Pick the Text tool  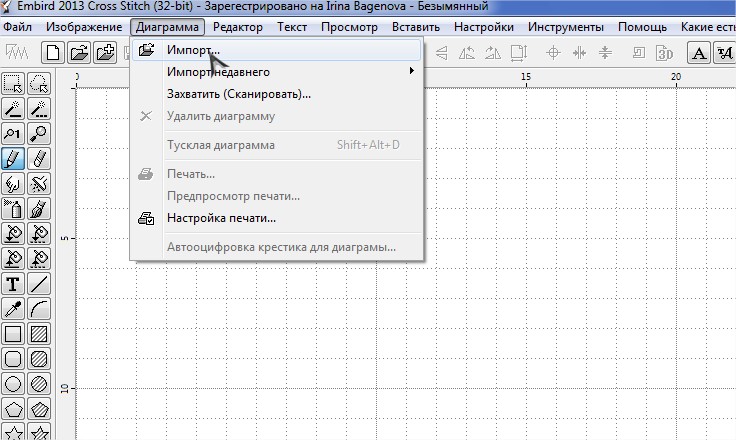point(14,284)
